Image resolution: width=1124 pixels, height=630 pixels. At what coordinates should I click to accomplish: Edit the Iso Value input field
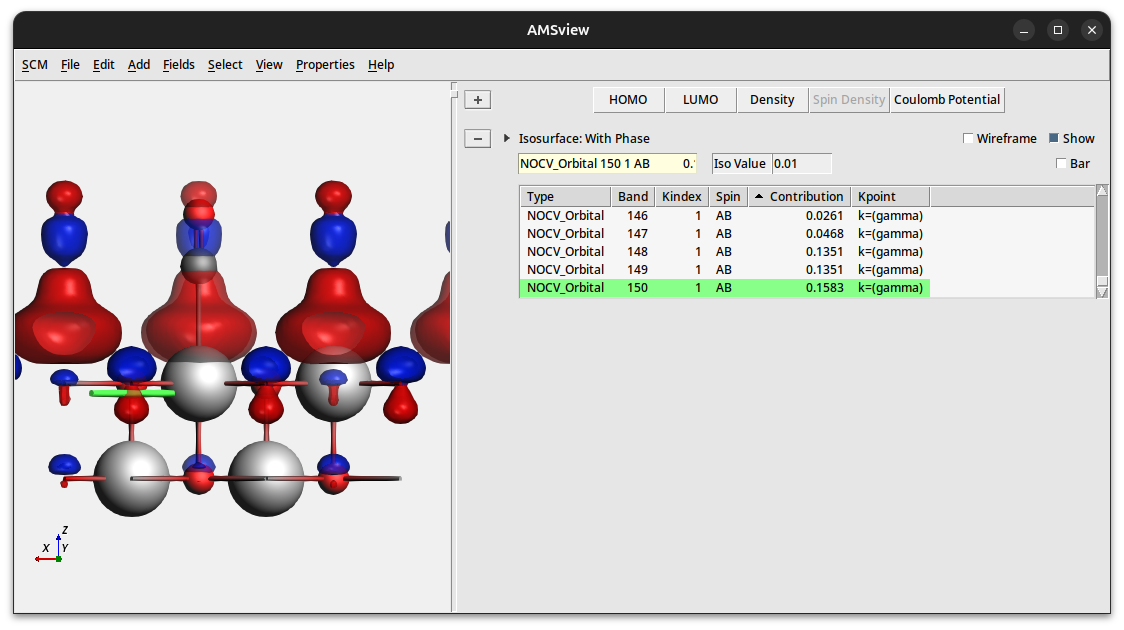pyautogui.click(x=800, y=163)
